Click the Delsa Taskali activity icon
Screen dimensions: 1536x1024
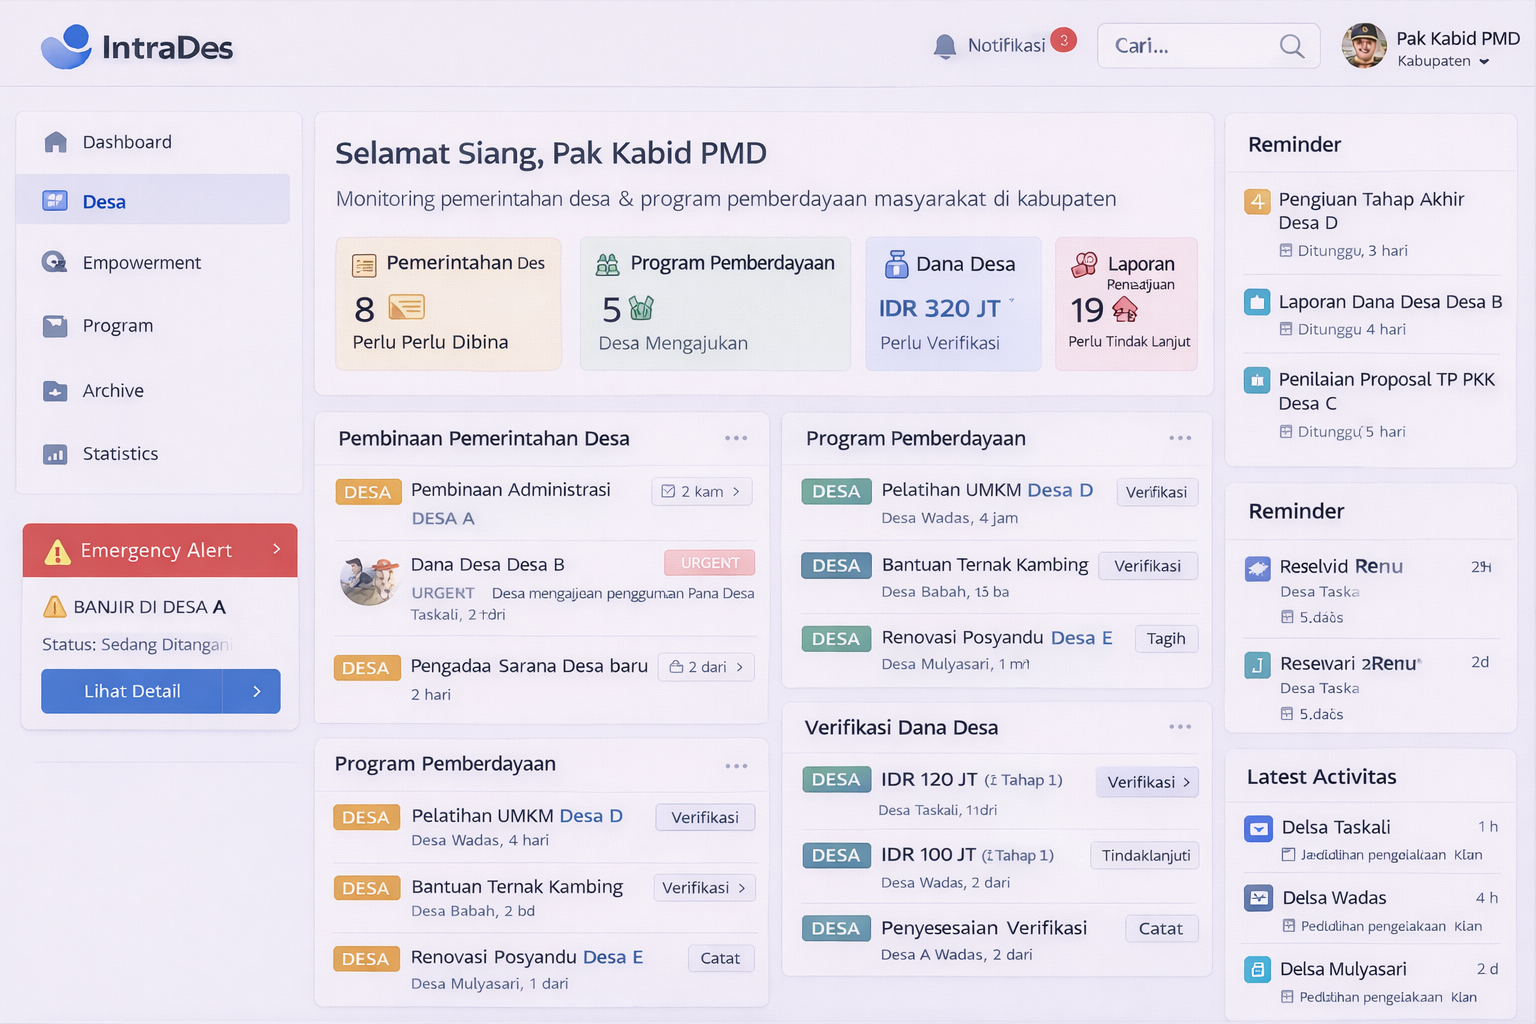1257,828
